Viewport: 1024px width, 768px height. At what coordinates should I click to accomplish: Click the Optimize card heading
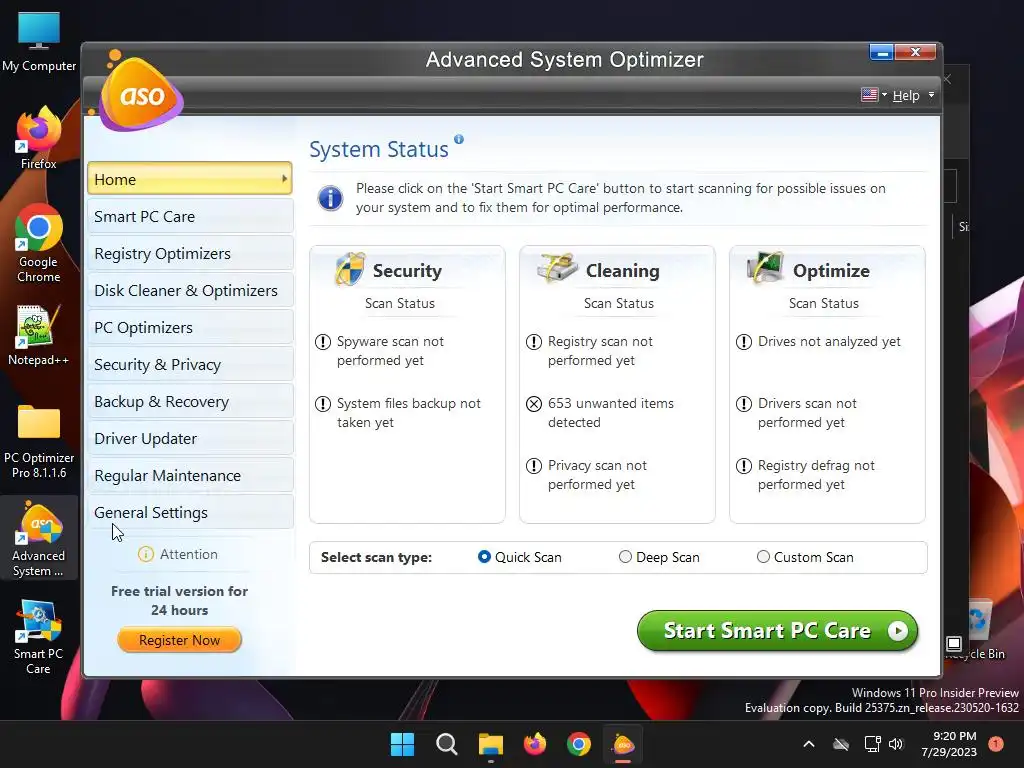pyautogui.click(x=831, y=271)
